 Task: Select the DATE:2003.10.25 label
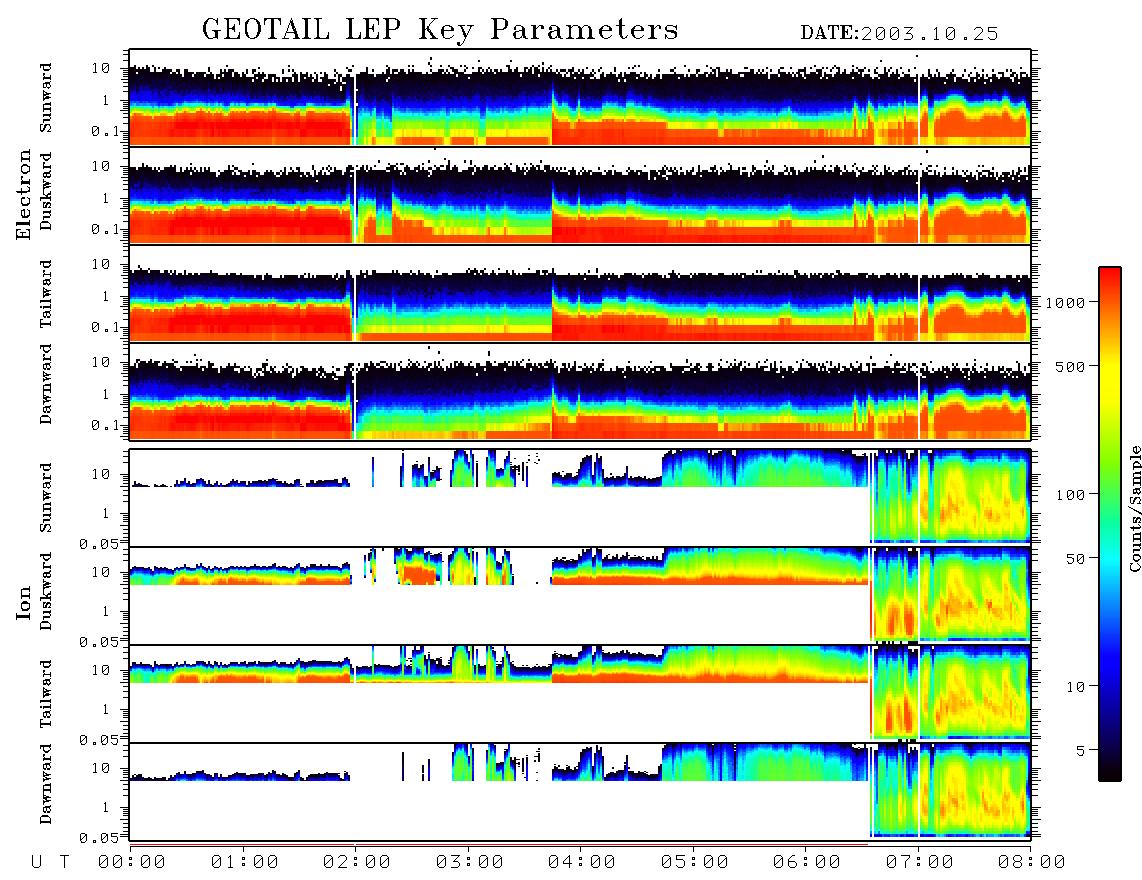pos(899,34)
